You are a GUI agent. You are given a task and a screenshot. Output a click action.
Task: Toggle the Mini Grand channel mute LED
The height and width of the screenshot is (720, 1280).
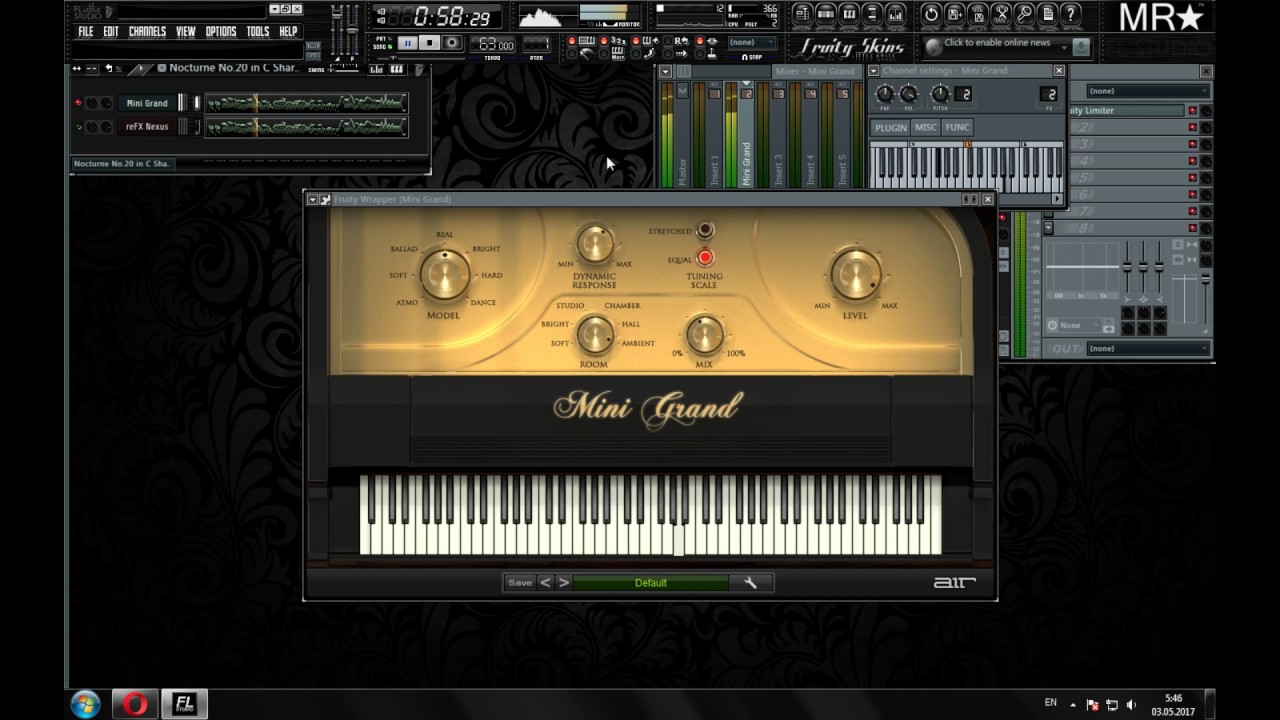click(78, 103)
